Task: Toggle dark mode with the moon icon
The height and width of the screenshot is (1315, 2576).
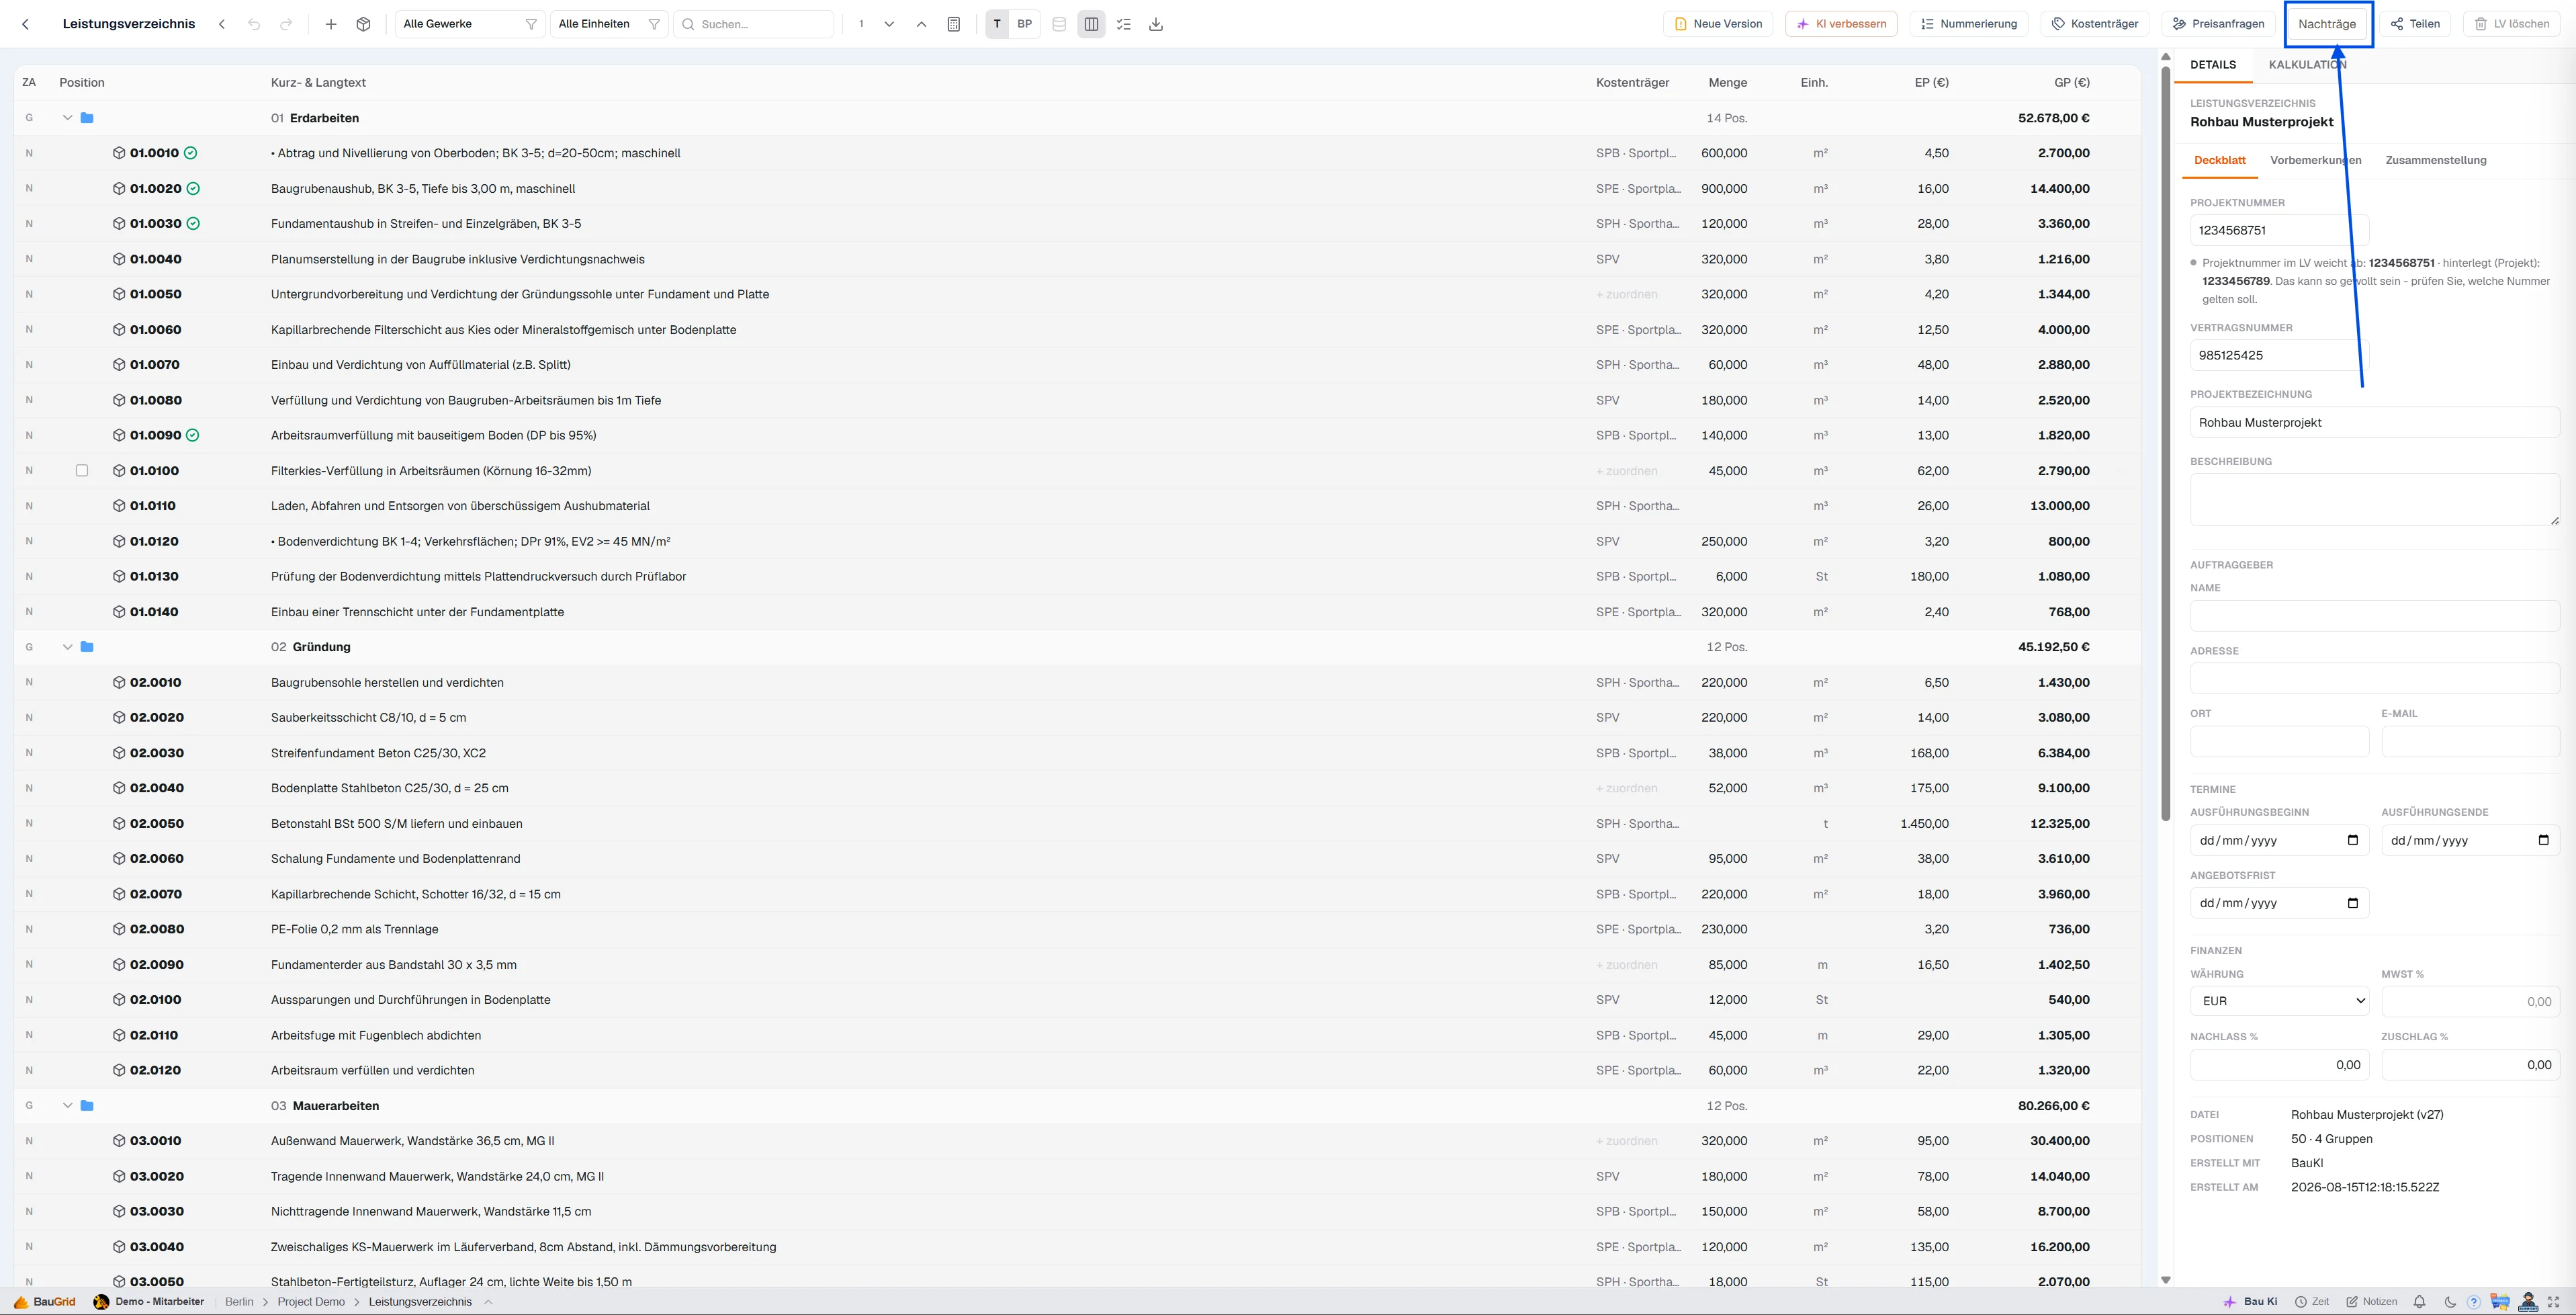Action: pyautogui.click(x=2449, y=1302)
